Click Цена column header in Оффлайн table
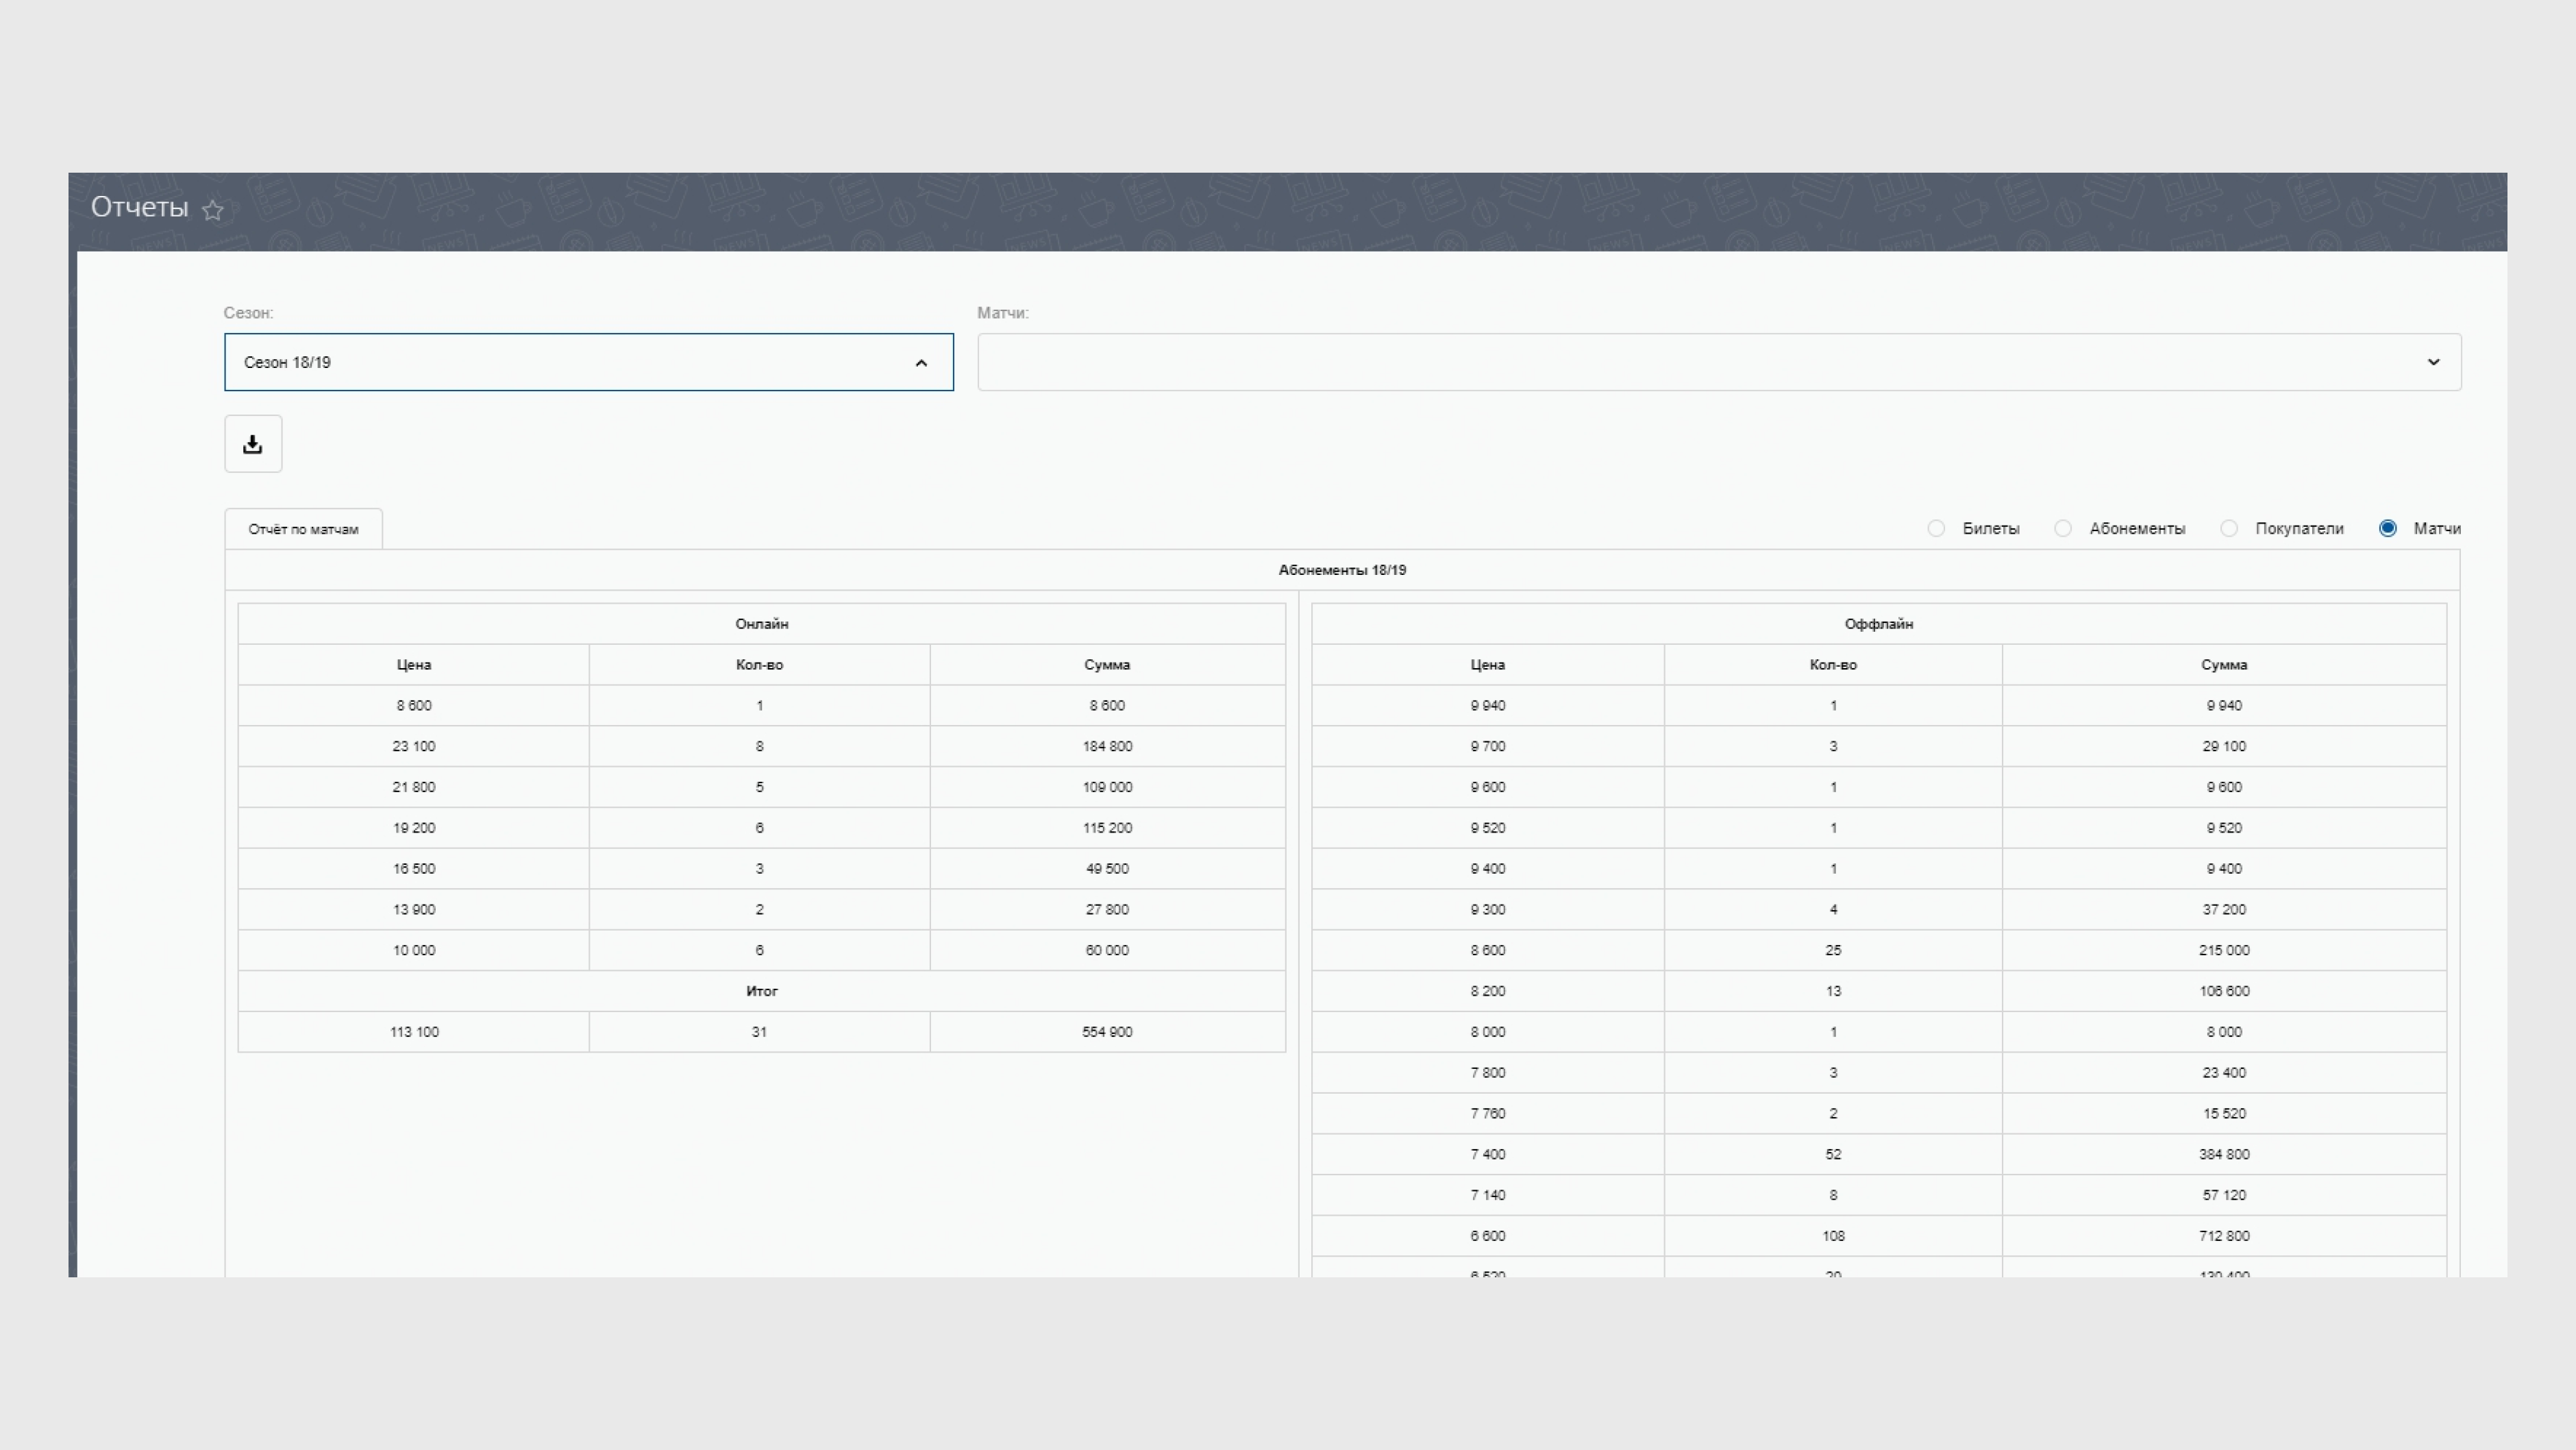 point(1488,665)
